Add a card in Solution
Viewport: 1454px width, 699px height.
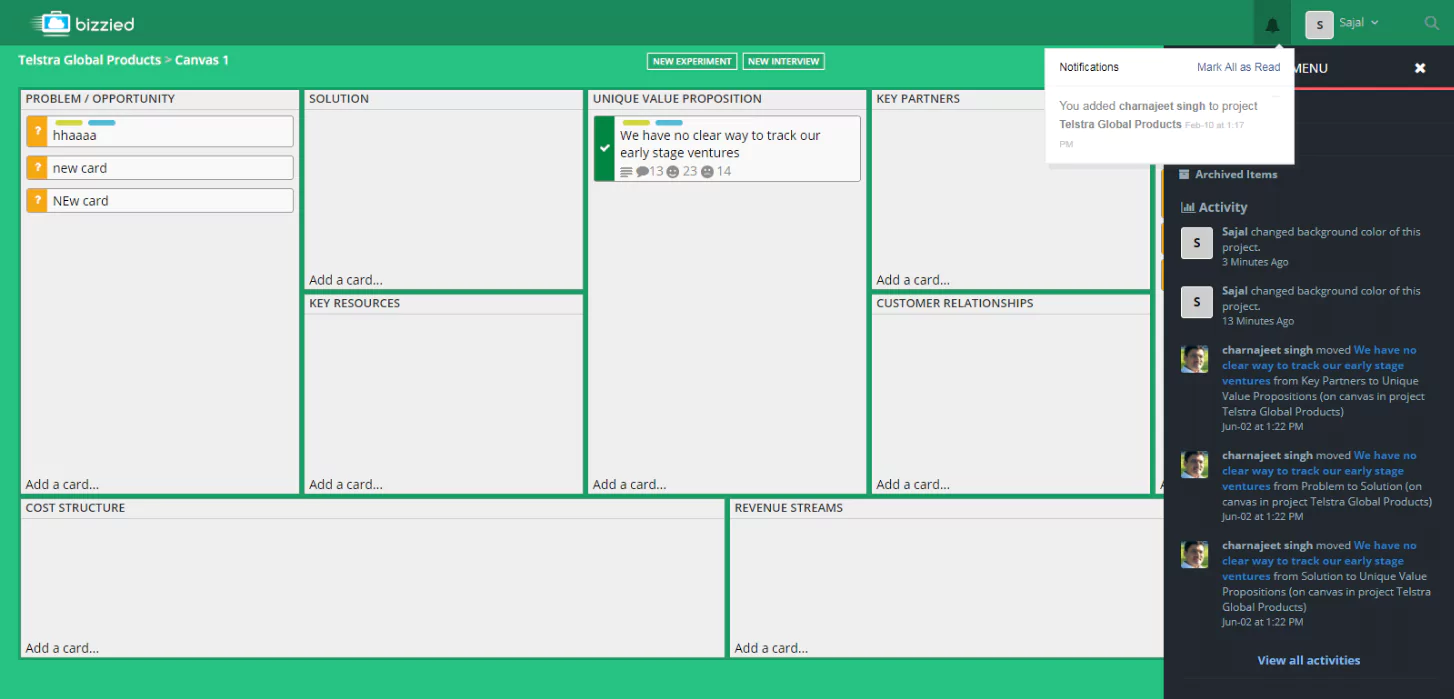pyautogui.click(x=346, y=280)
